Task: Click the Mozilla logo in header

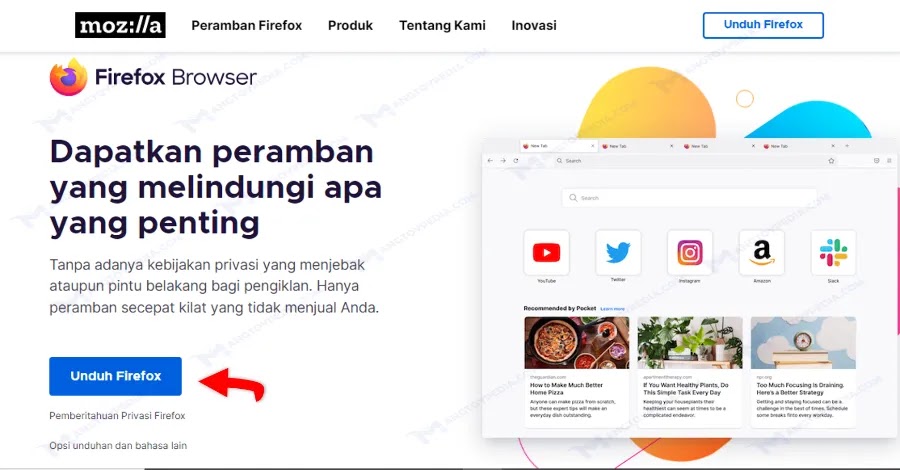Action: (120, 25)
